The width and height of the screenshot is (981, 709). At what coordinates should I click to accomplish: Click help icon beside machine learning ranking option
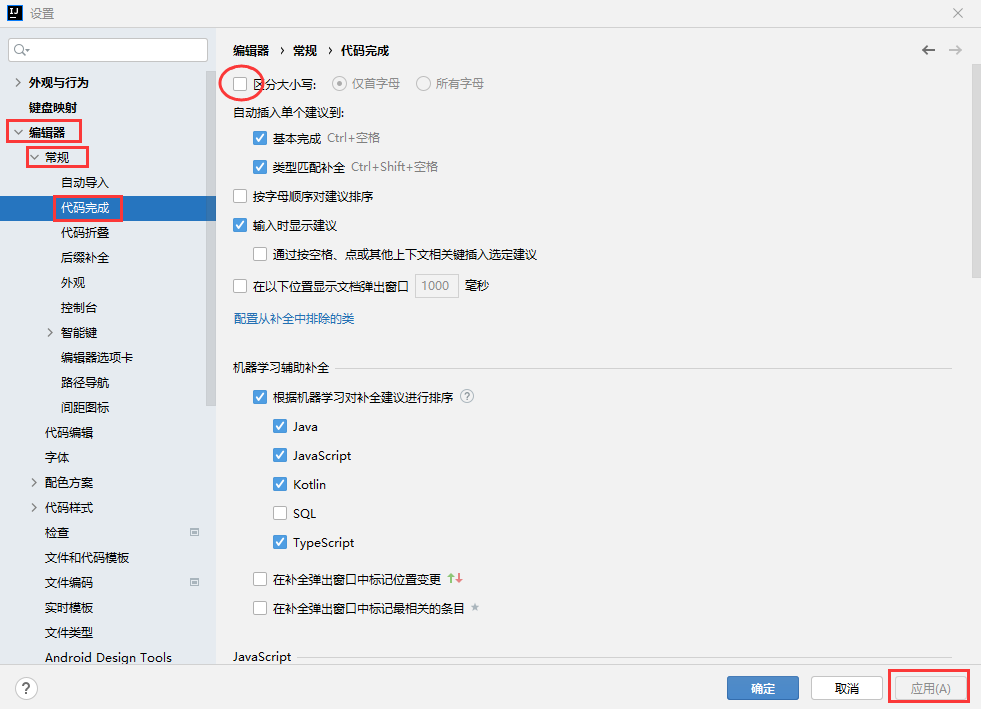pyautogui.click(x=467, y=397)
